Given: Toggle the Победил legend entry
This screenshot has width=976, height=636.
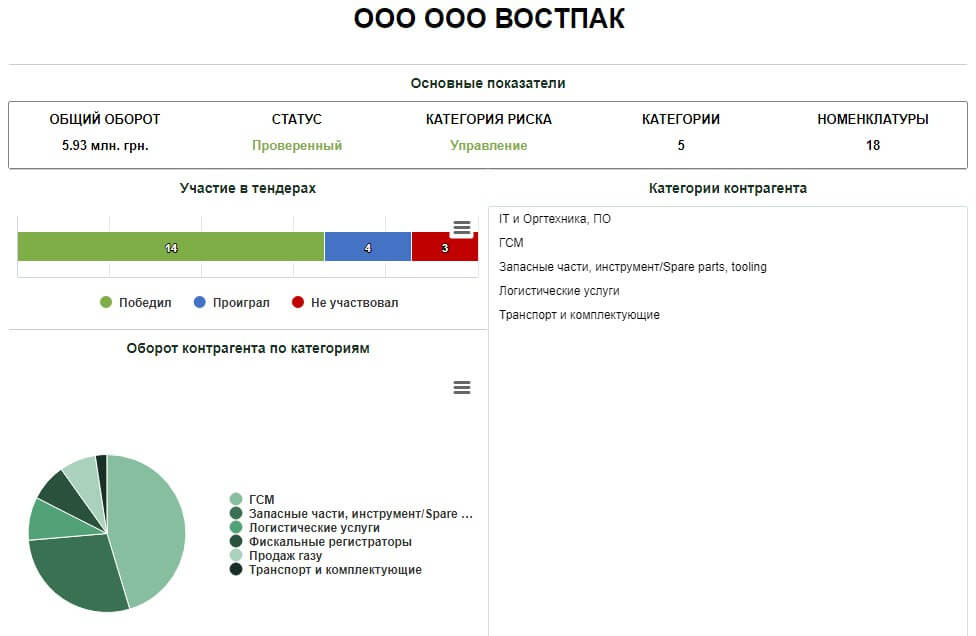Looking at the screenshot, I should 136,302.
